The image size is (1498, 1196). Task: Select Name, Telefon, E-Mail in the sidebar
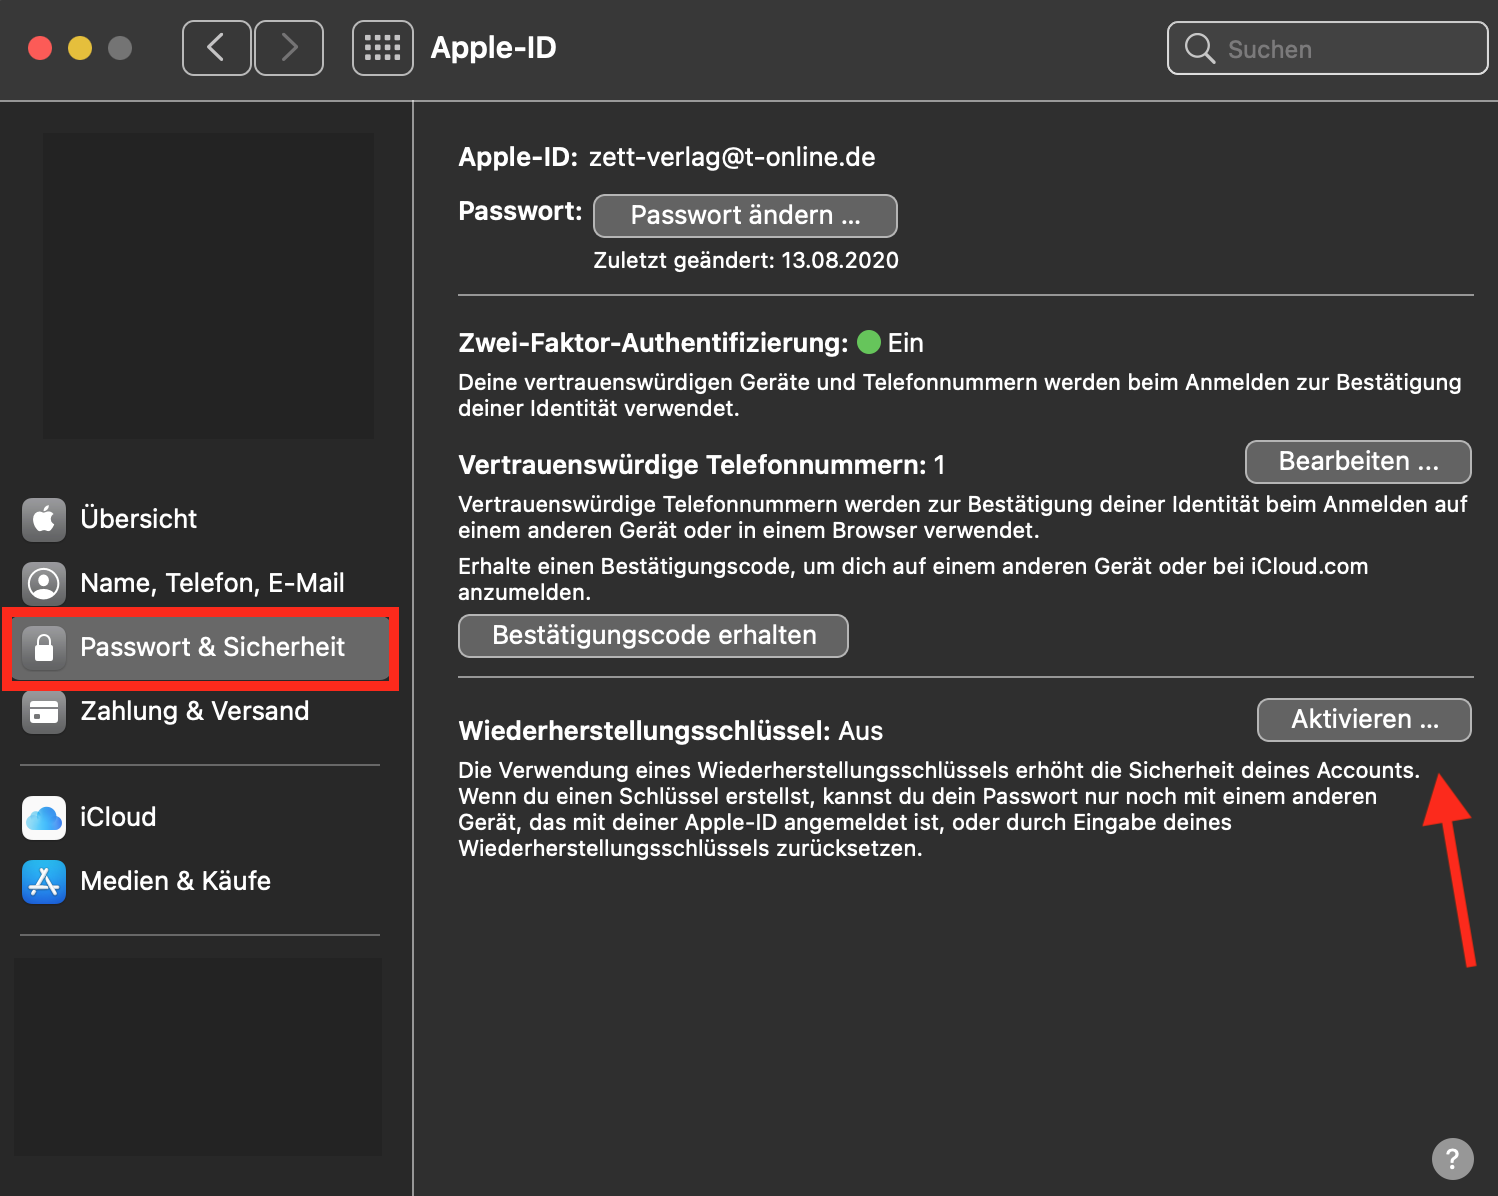[200, 583]
